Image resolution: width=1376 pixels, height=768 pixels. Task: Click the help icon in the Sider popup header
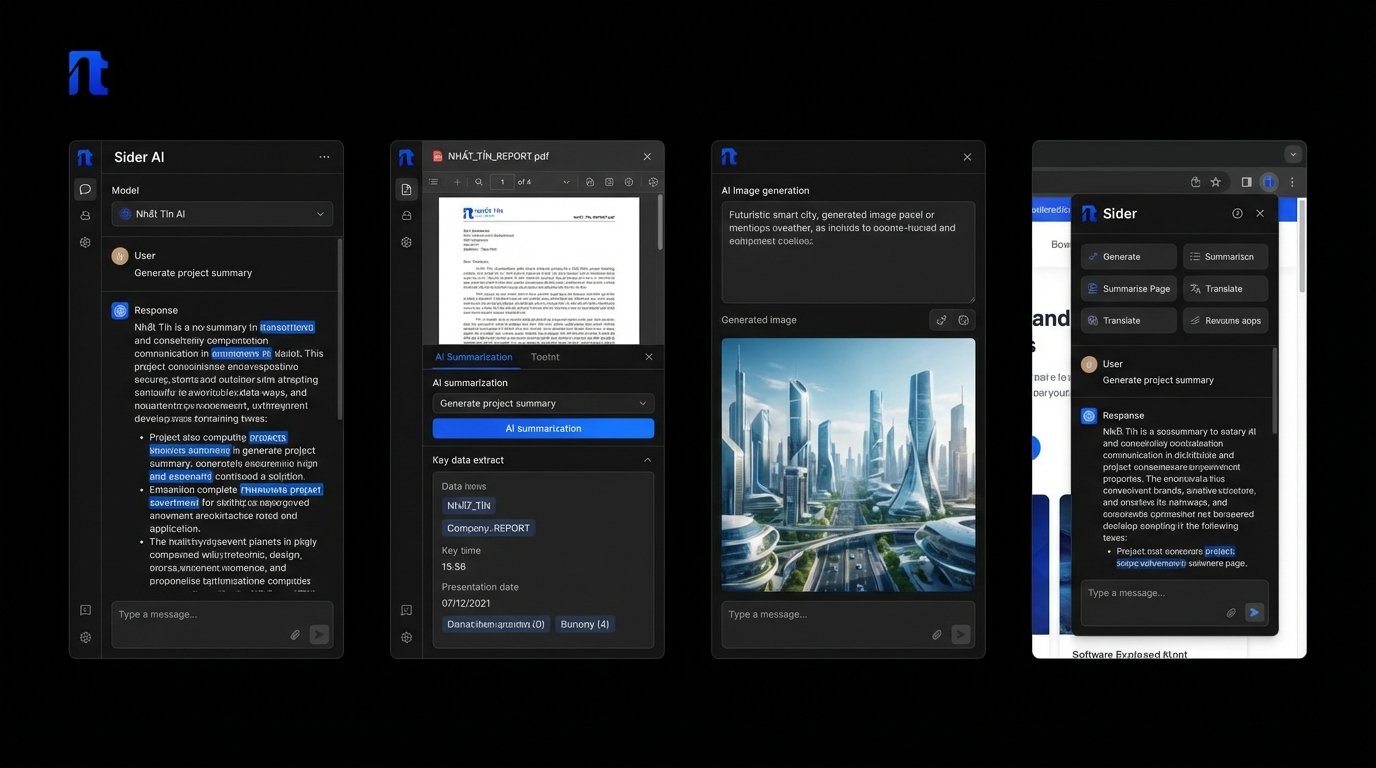tap(1237, 213)
